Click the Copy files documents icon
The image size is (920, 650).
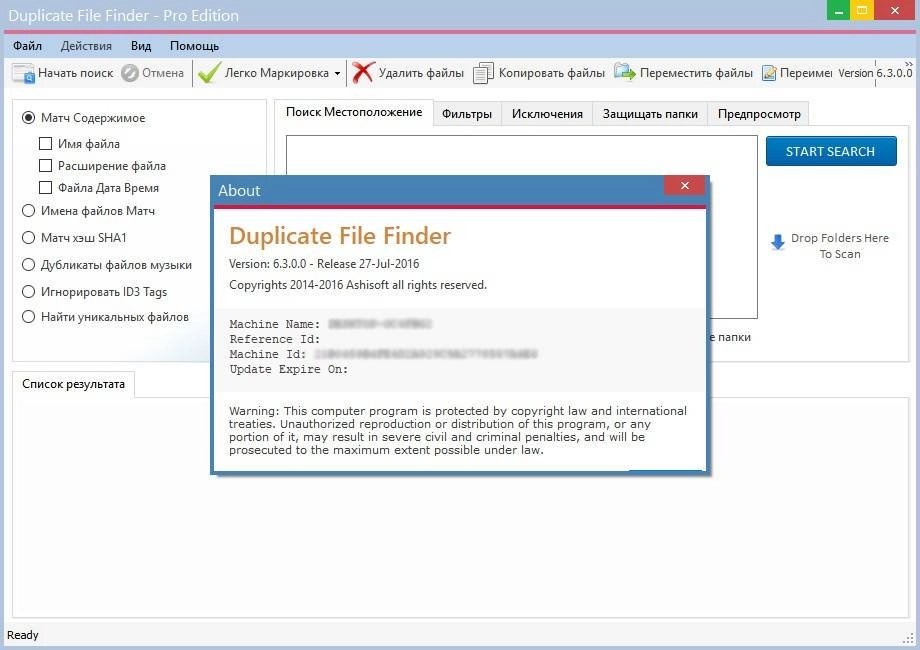[483, 73]
